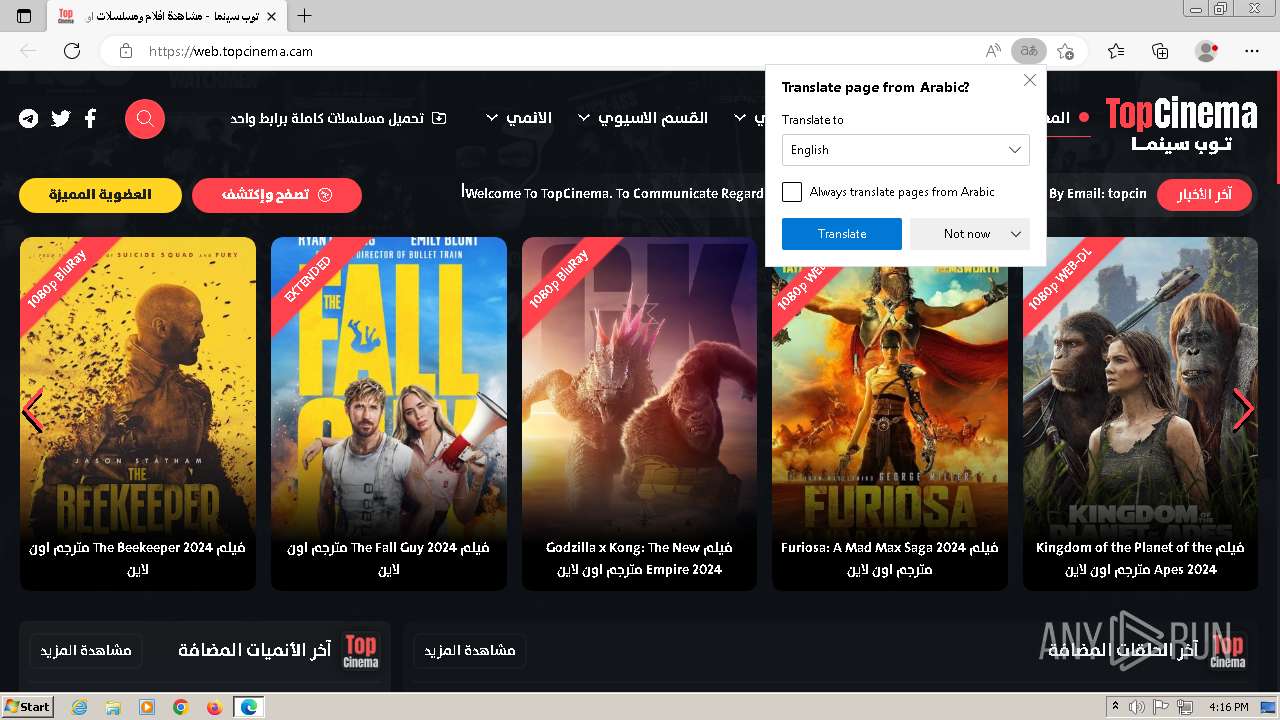Image resolution: width=1280 pixels, height=720 pixels.
Task: Click the تصفح وإكتشف button
Action: [277, 195]
